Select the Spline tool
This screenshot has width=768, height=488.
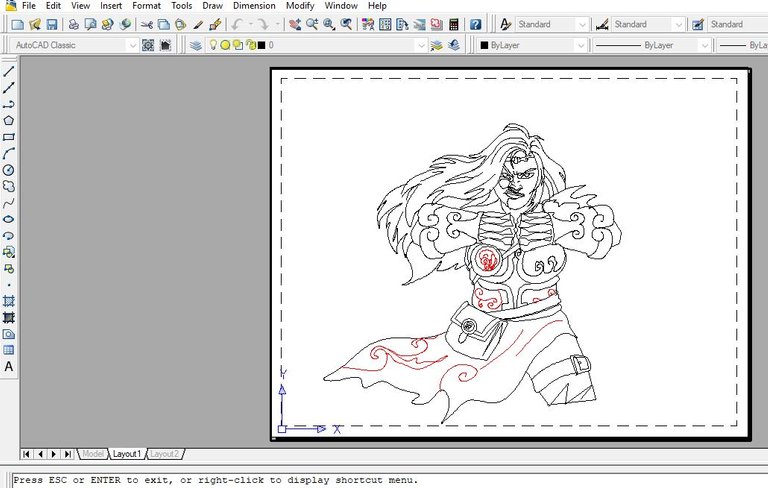point(9,203)
